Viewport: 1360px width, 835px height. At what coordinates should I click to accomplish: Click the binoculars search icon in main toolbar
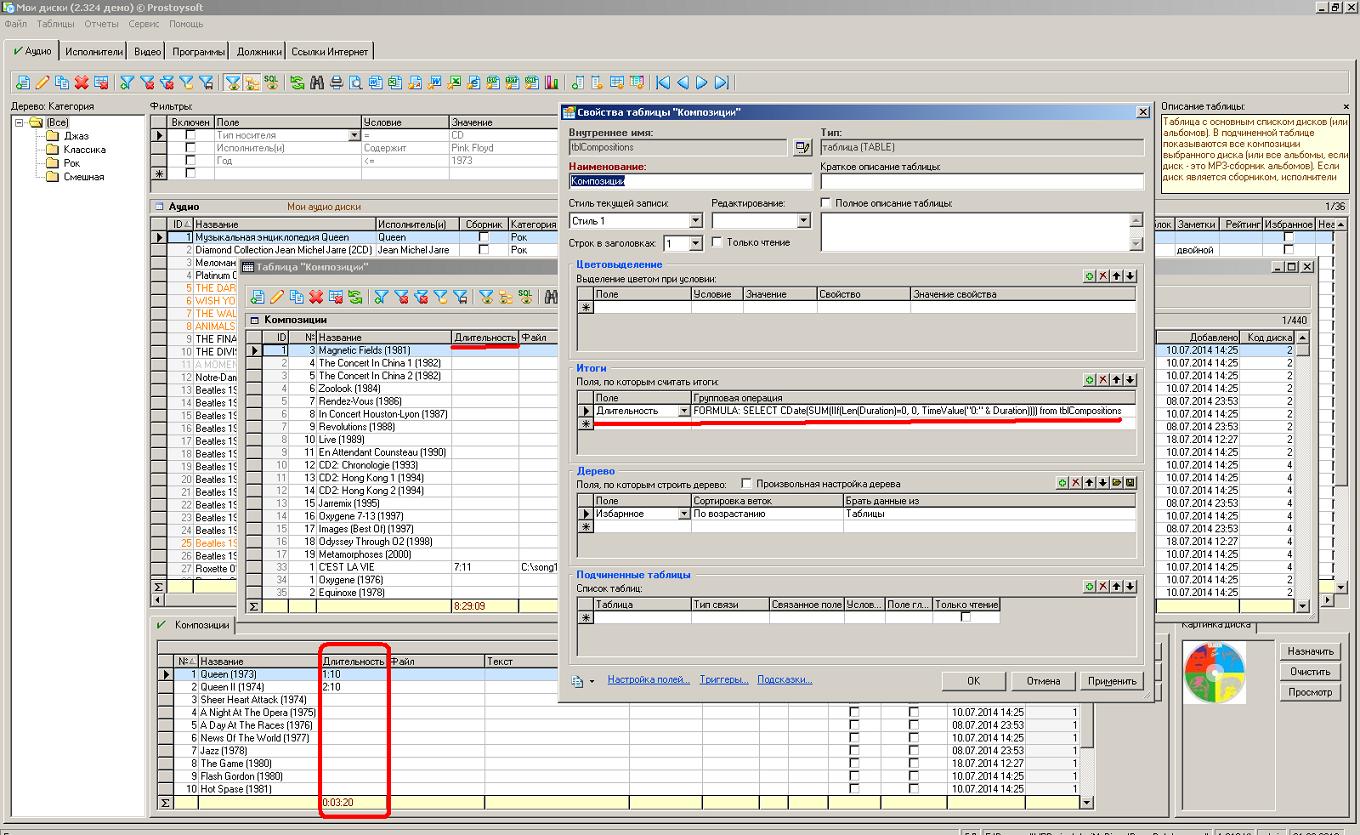click(x=316, y=82)
